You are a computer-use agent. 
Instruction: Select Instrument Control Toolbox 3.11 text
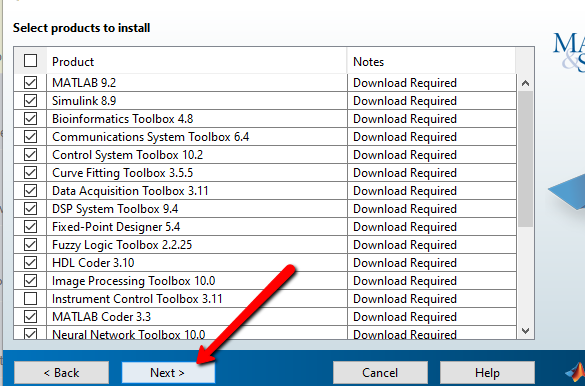coord(137,299)
